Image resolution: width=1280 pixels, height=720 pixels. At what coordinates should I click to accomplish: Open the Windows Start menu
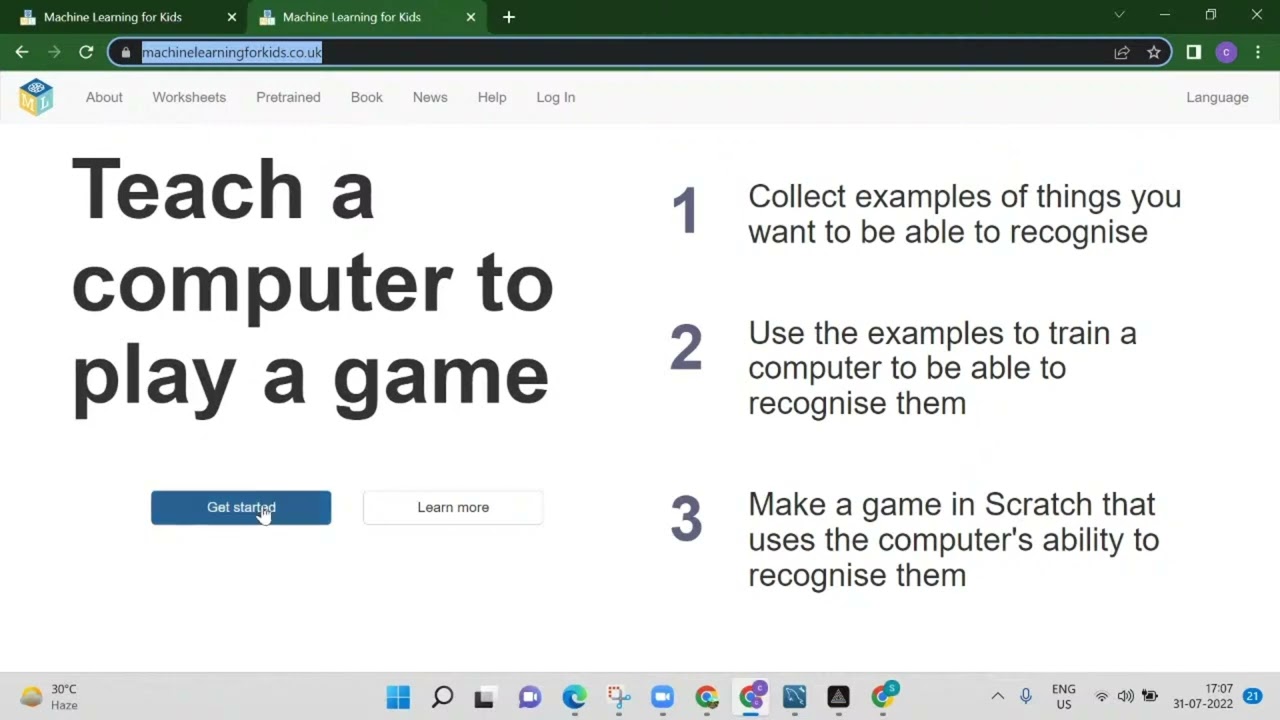point(398,697)
